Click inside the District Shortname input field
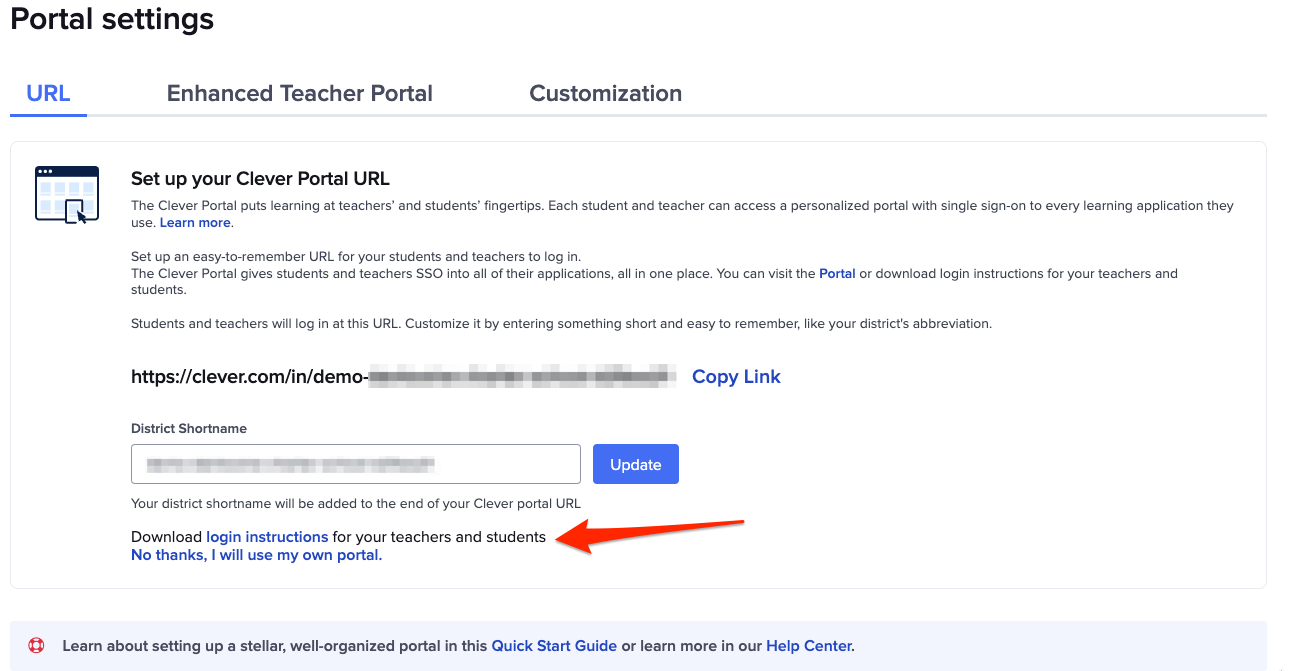The width and height of the screenshot is (1290, 671). click(x=355, y=464)
